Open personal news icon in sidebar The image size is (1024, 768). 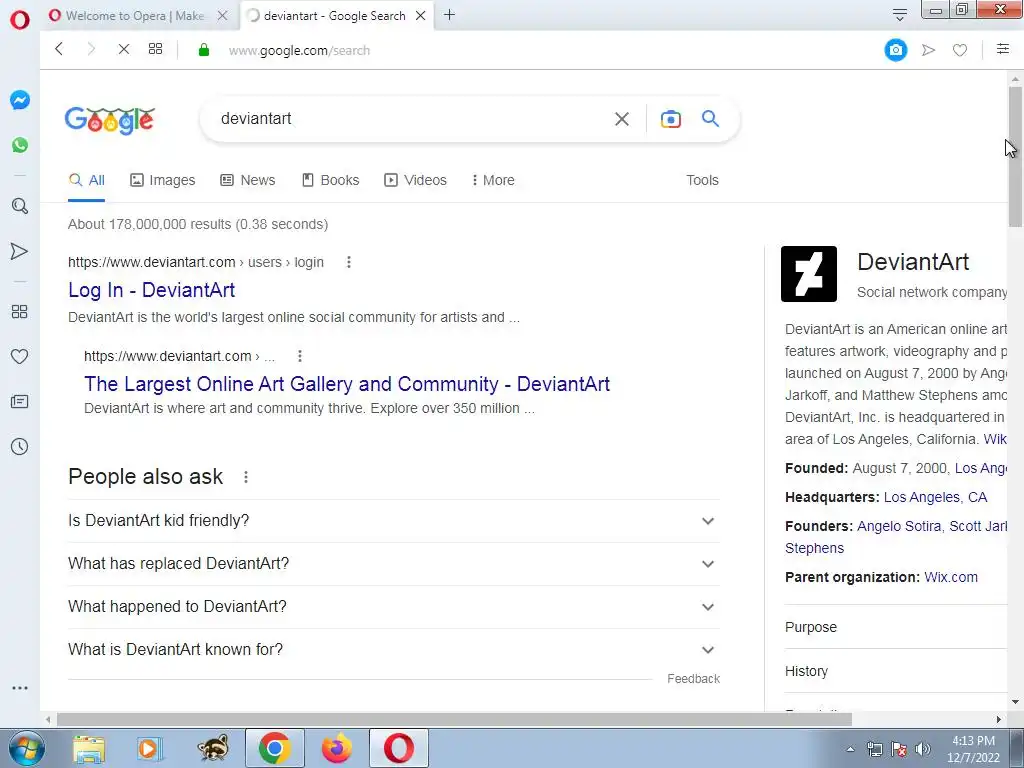pyautogui.click(x=20, y=402)
